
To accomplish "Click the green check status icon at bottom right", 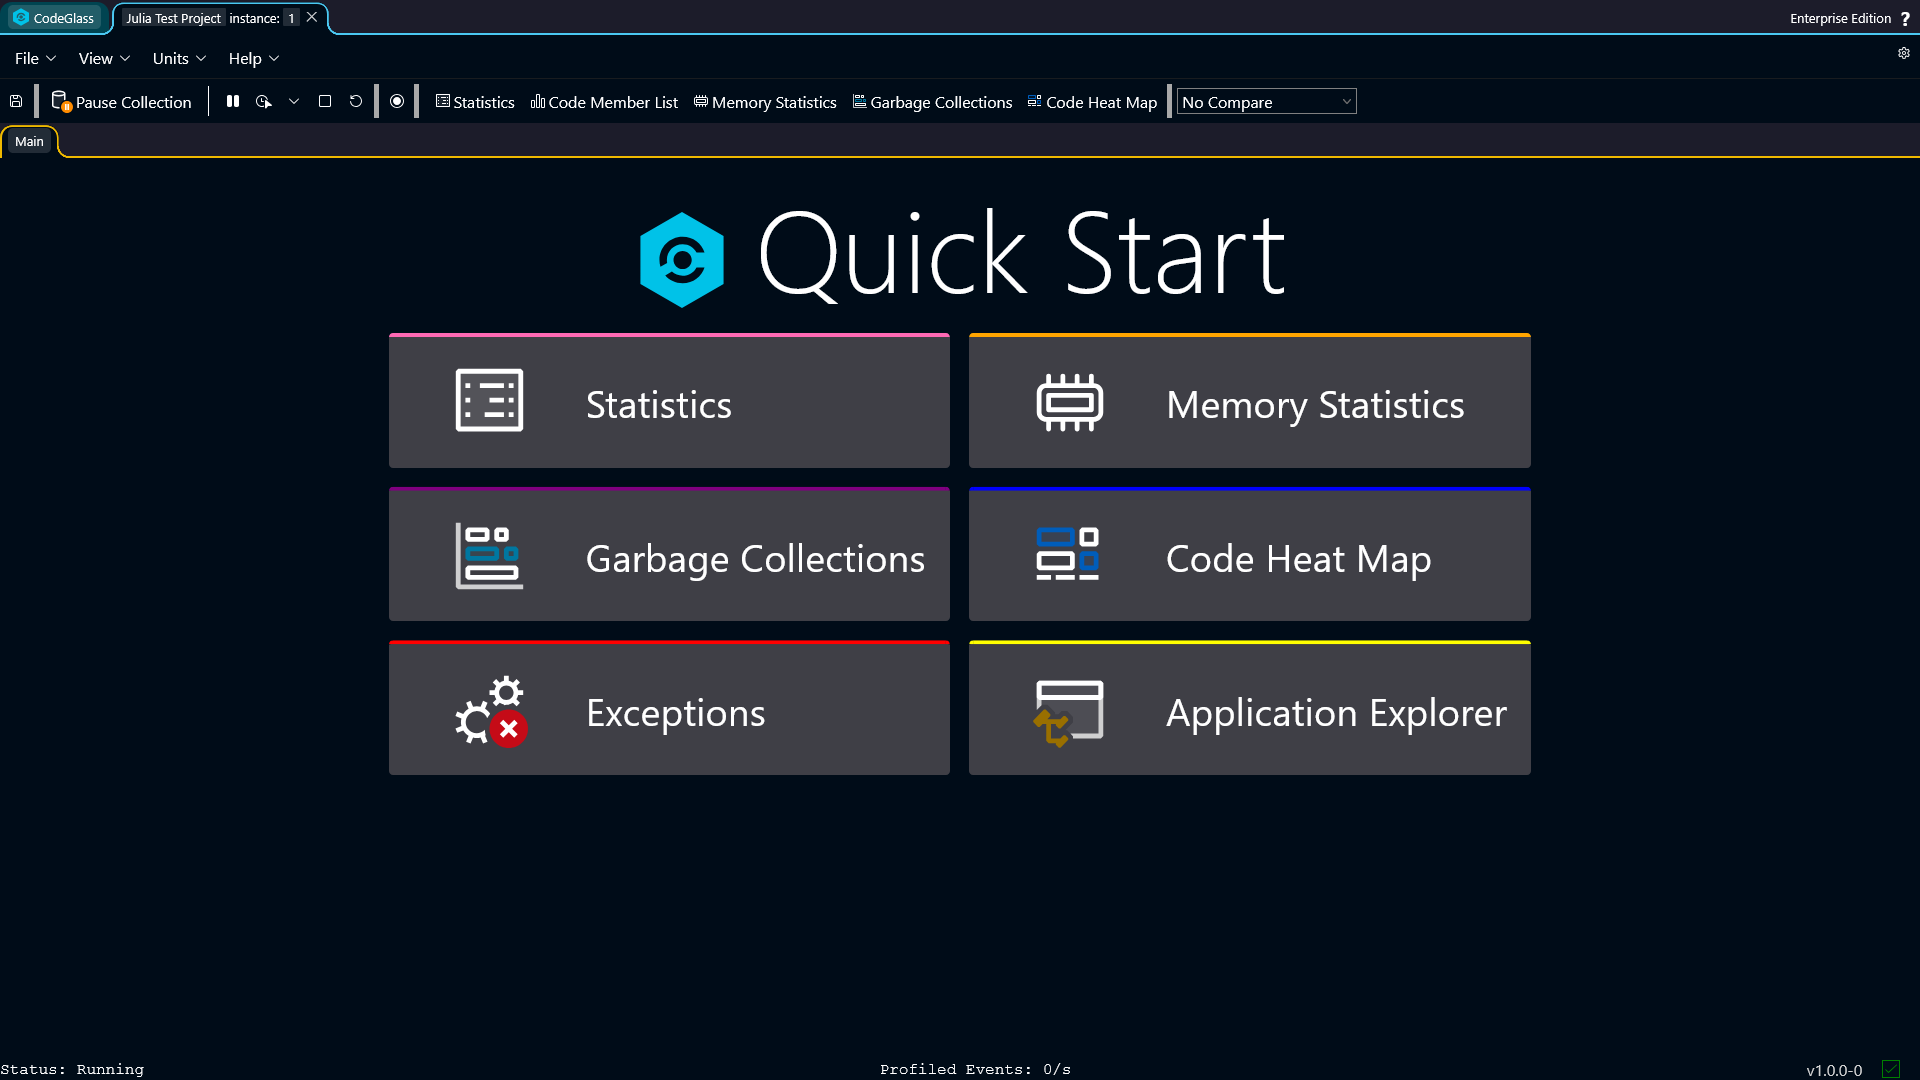I will point(1890,1069).
